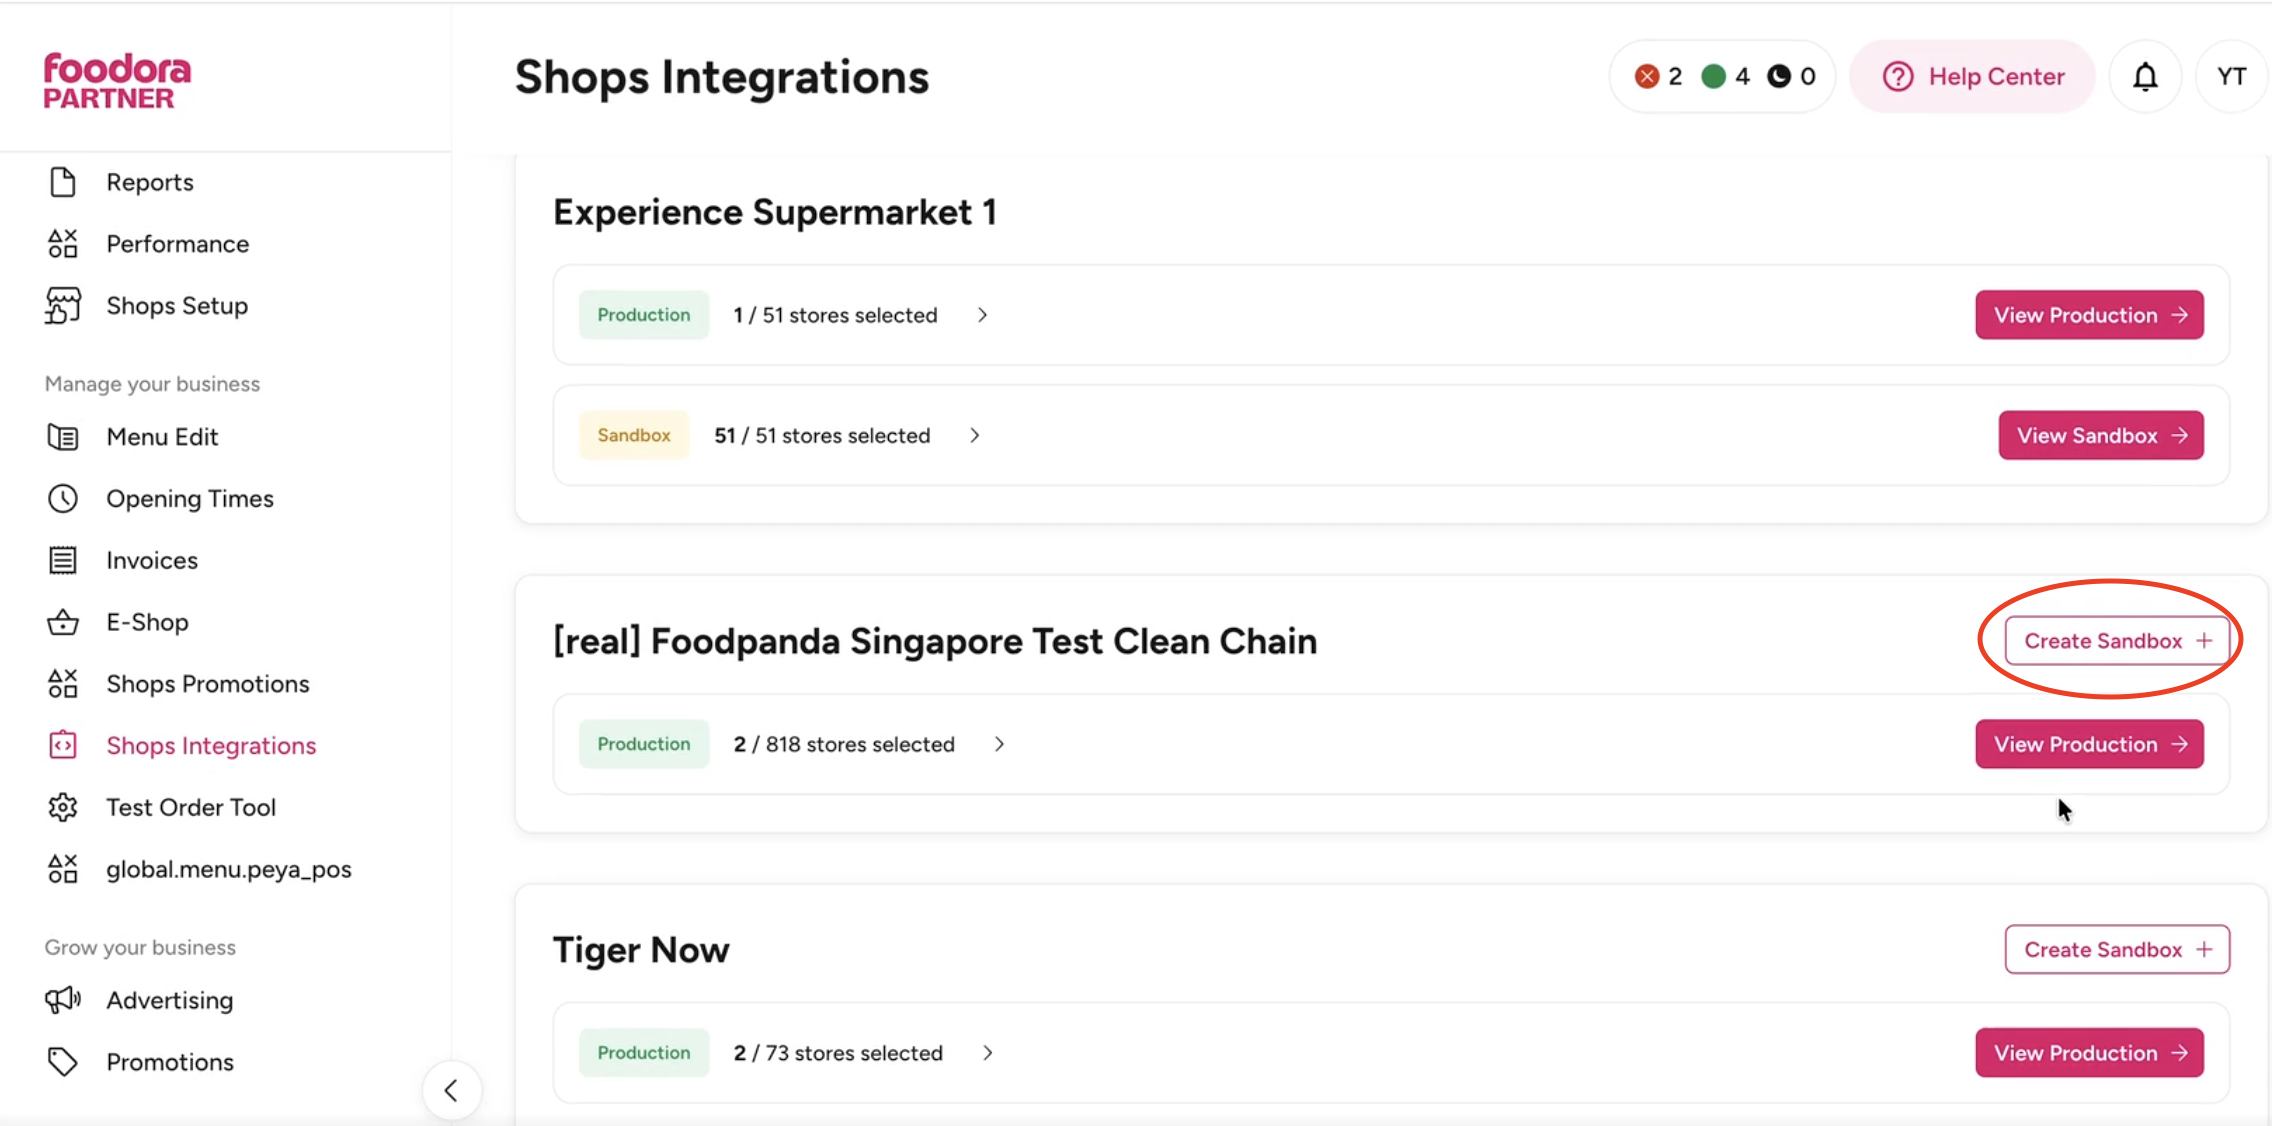Expand the 2 / 818 stores selected chevron
Viewport: 2272px width, 1126px height.
(x=999, y=744)
